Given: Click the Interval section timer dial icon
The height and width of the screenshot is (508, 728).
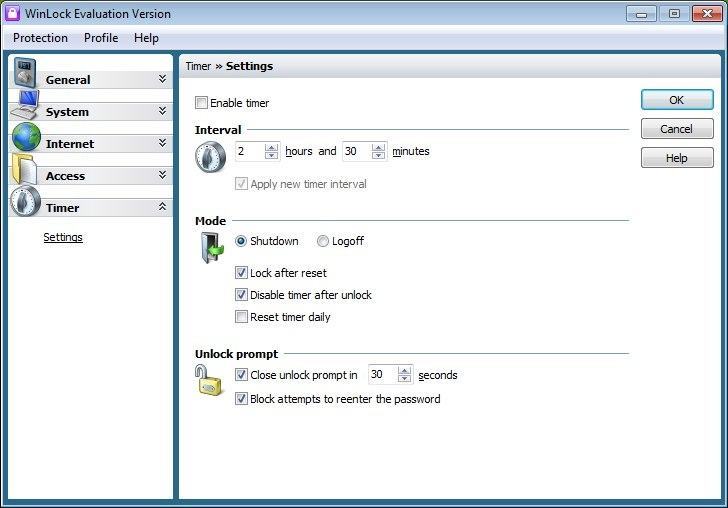Looking at the screenshot, I should point(210,156).
